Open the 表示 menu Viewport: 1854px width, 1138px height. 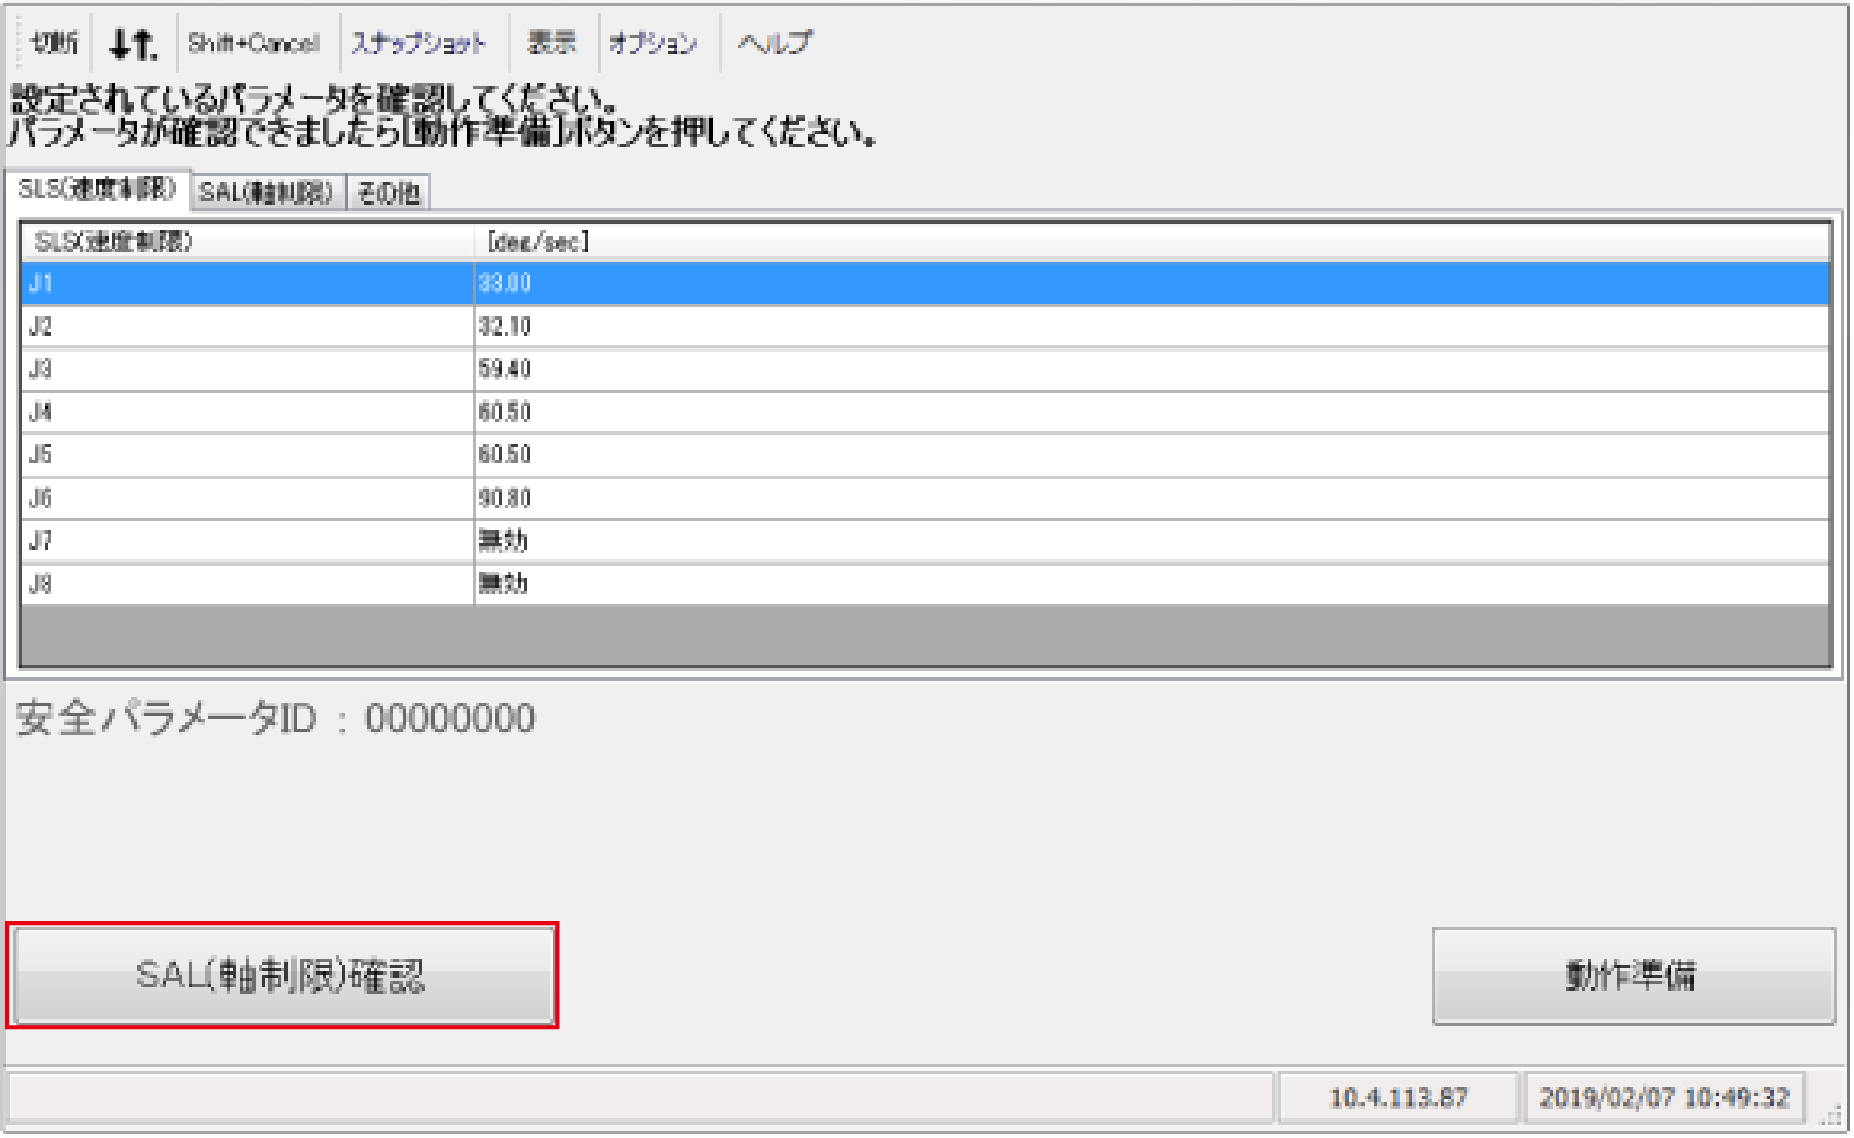pyautogui.click(x=552, y=43)
